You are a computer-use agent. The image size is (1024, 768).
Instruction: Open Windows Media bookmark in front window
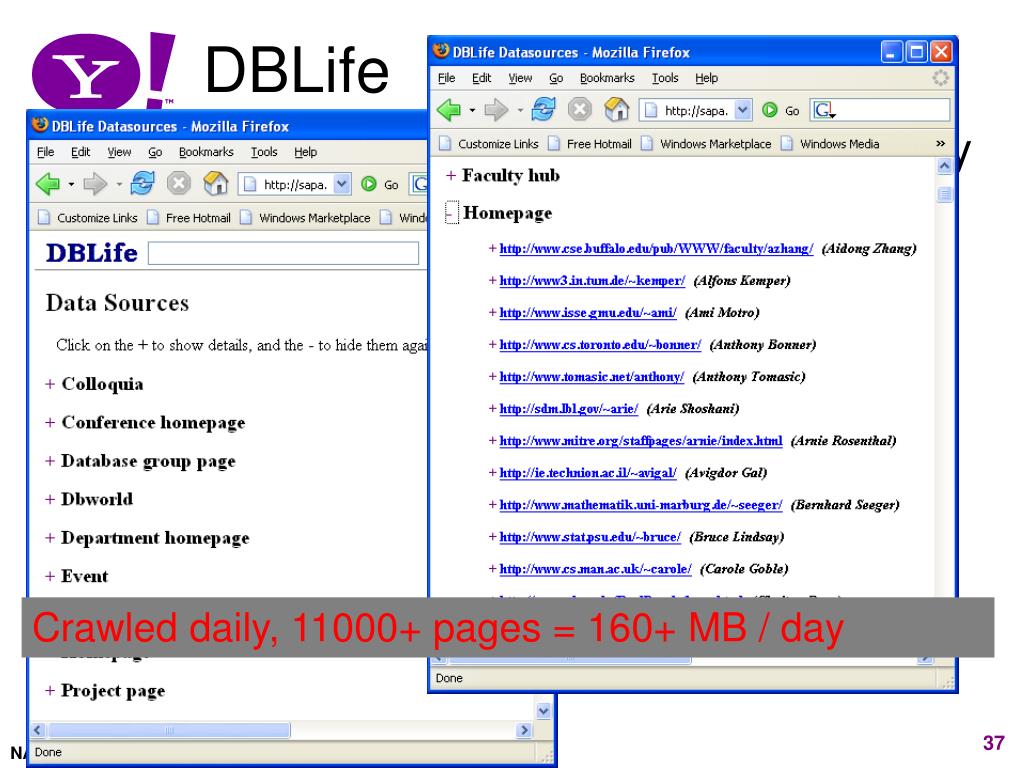[830, 144]
